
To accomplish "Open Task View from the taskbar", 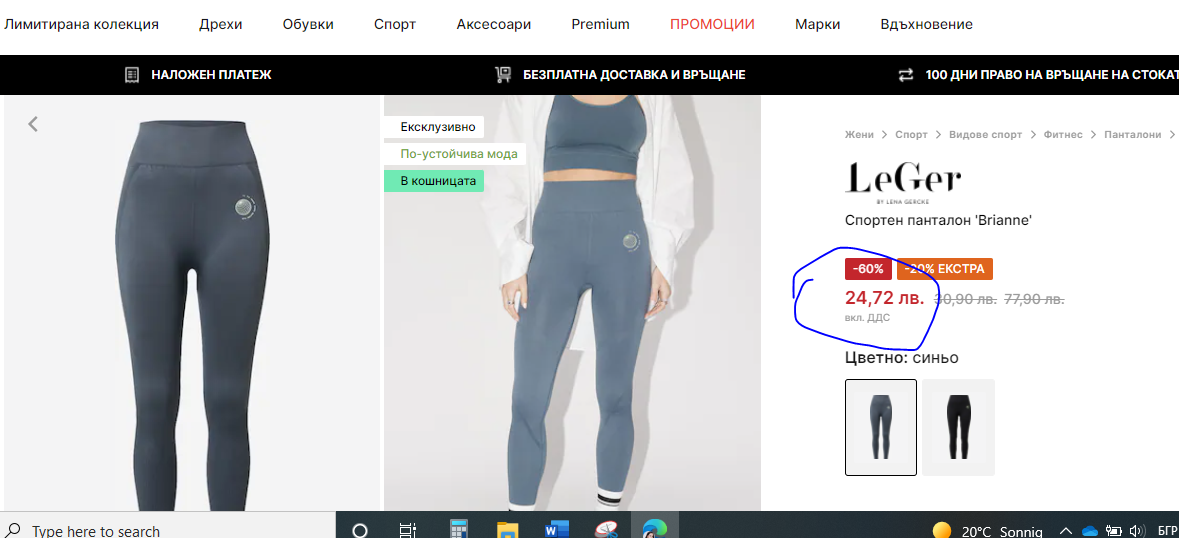I will (x=408, y=530).
